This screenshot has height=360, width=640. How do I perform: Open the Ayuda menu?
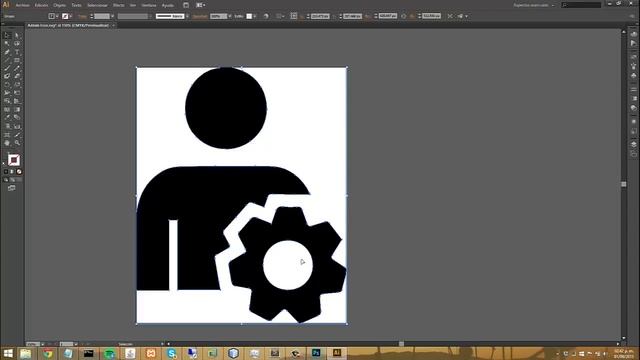[168, 5]
